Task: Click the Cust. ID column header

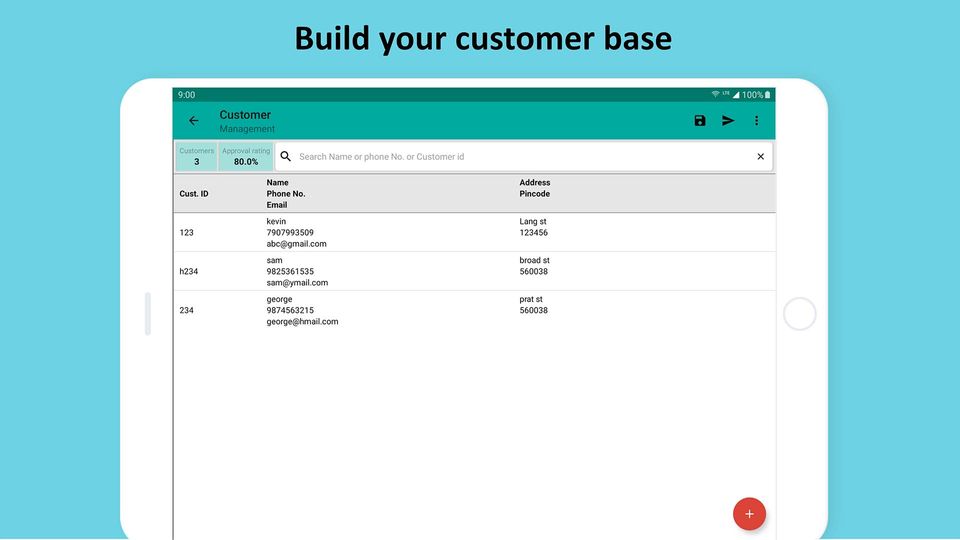Action: pyautogui.click(x=194, y=193)
